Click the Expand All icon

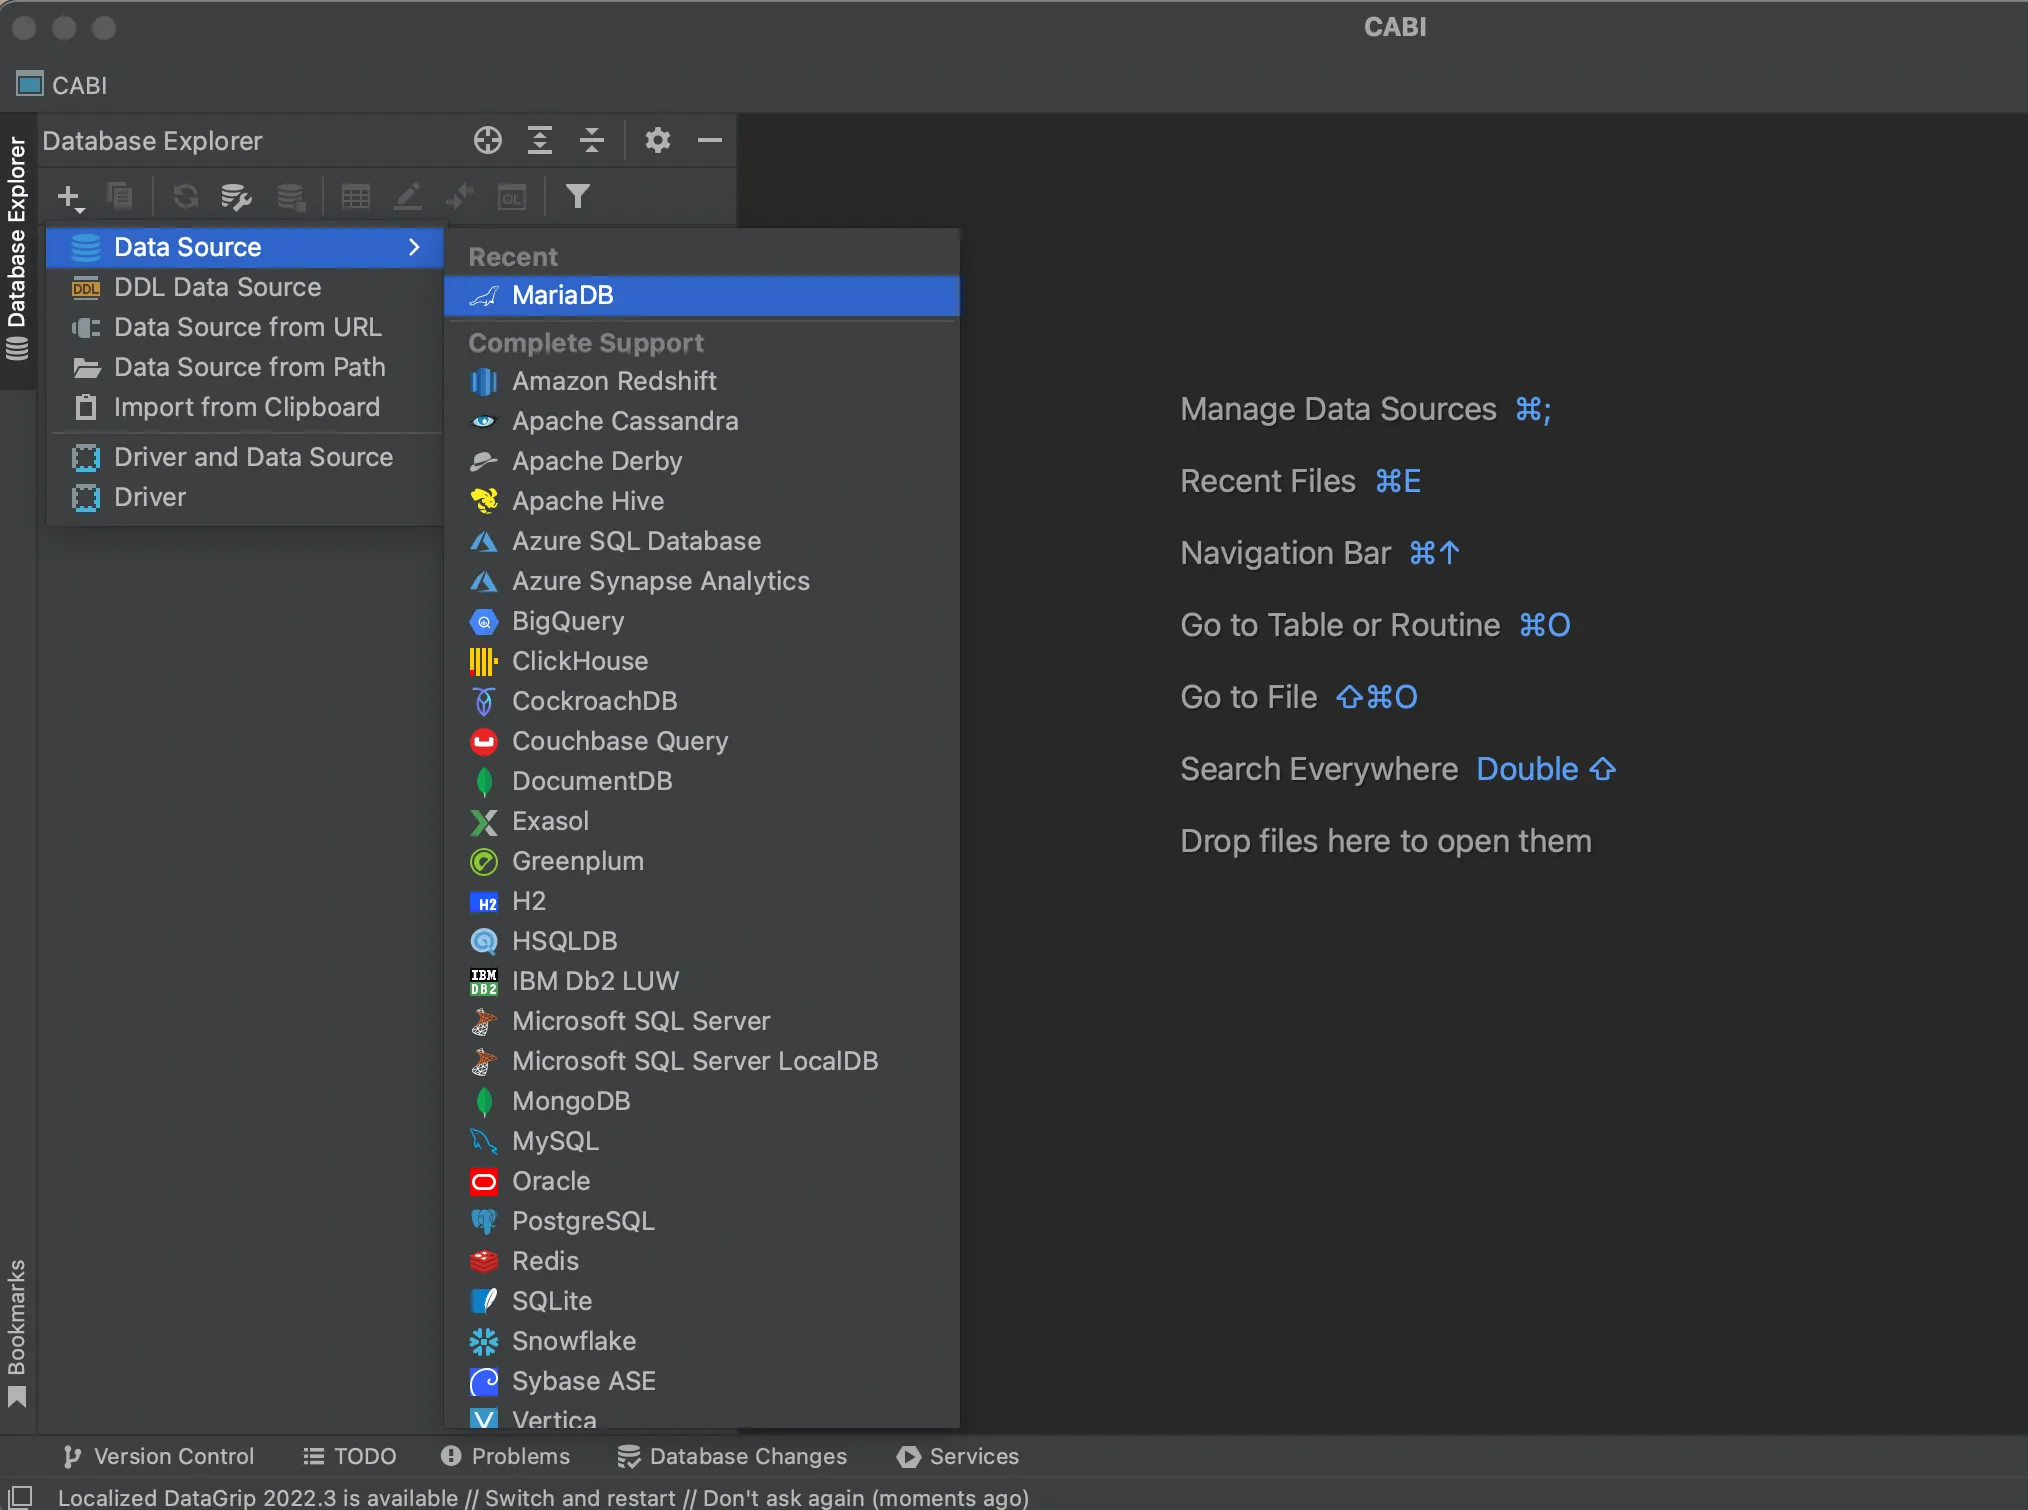coord(540,141)
